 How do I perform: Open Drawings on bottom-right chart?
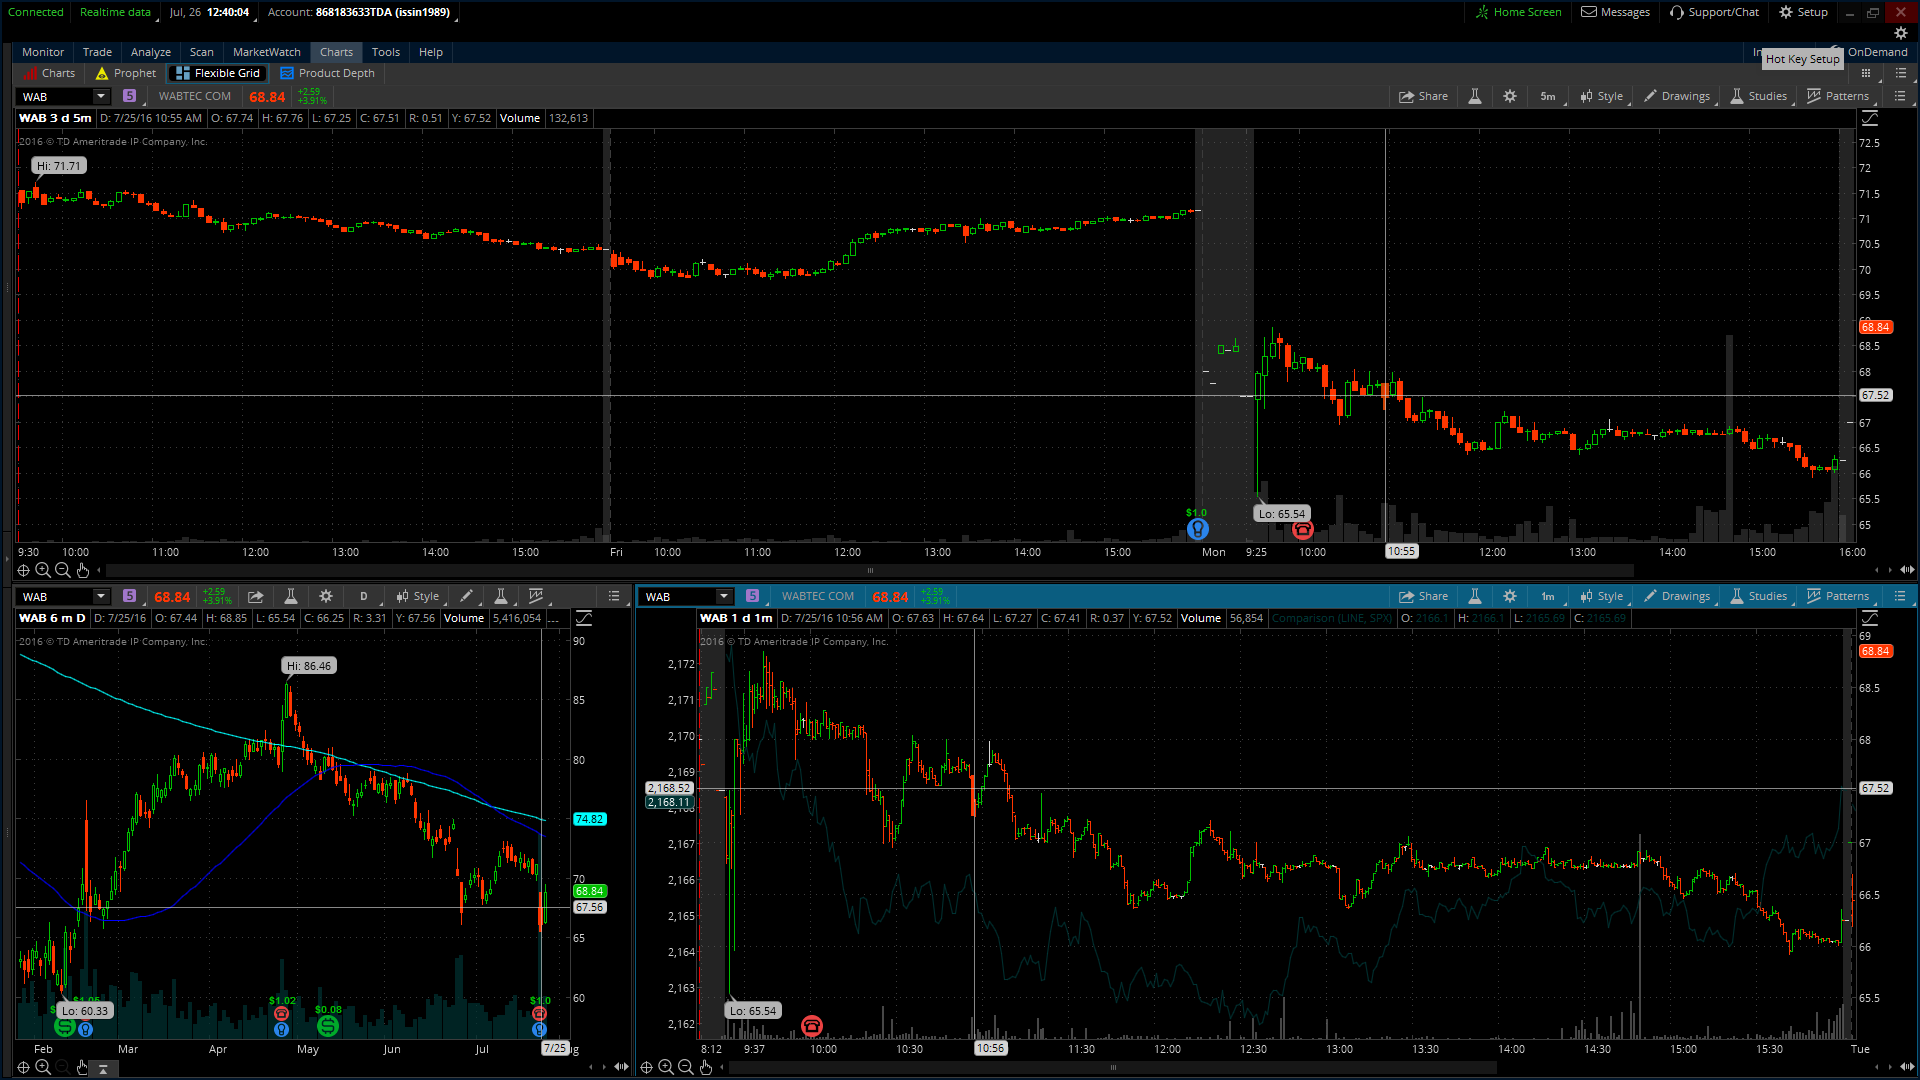(x=1677, y=596)
